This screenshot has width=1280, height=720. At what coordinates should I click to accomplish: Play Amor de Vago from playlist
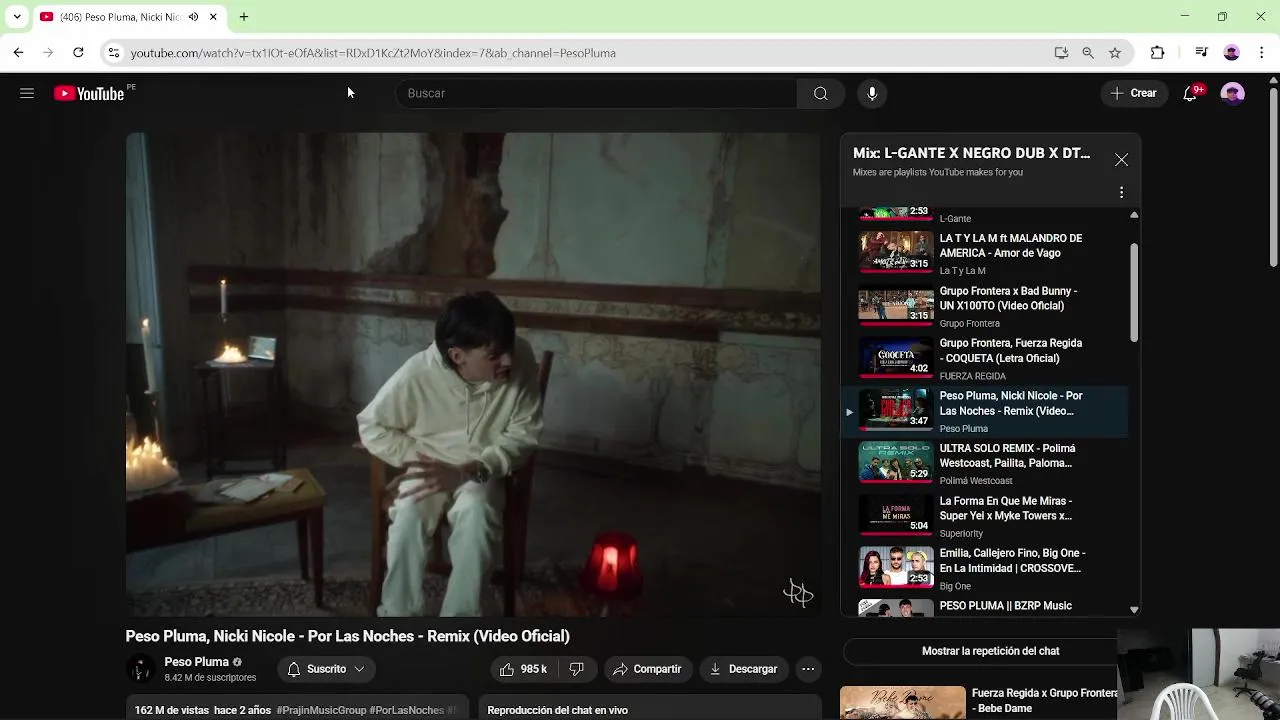click(985, 253)
